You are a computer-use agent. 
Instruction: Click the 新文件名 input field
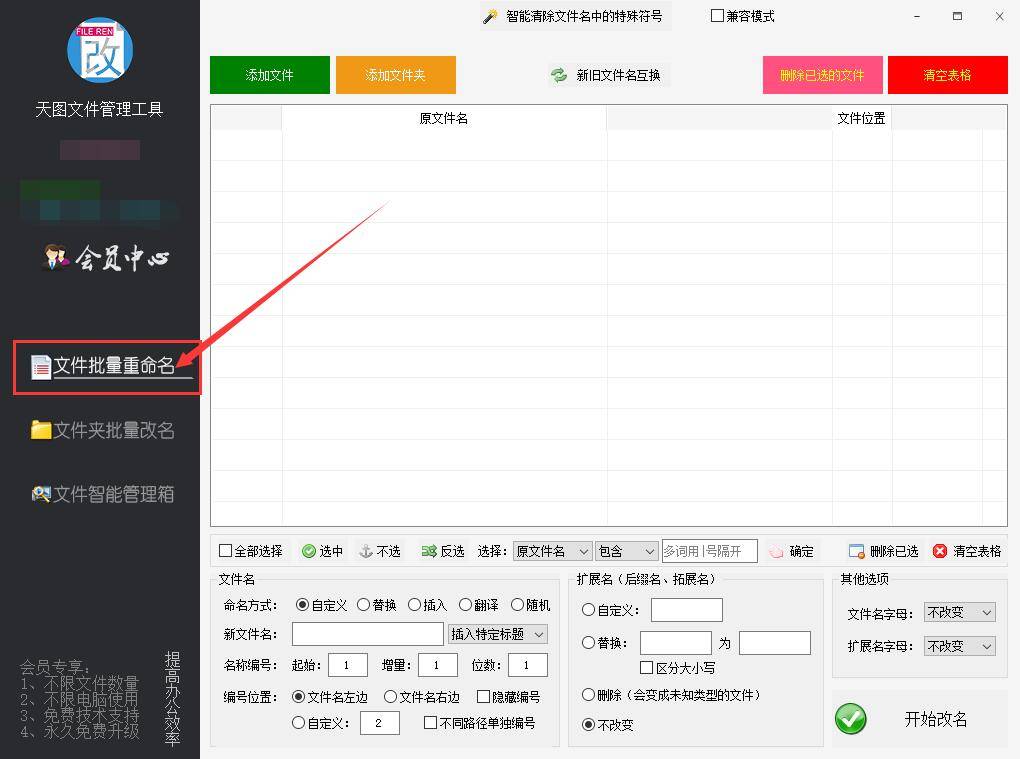368,634
